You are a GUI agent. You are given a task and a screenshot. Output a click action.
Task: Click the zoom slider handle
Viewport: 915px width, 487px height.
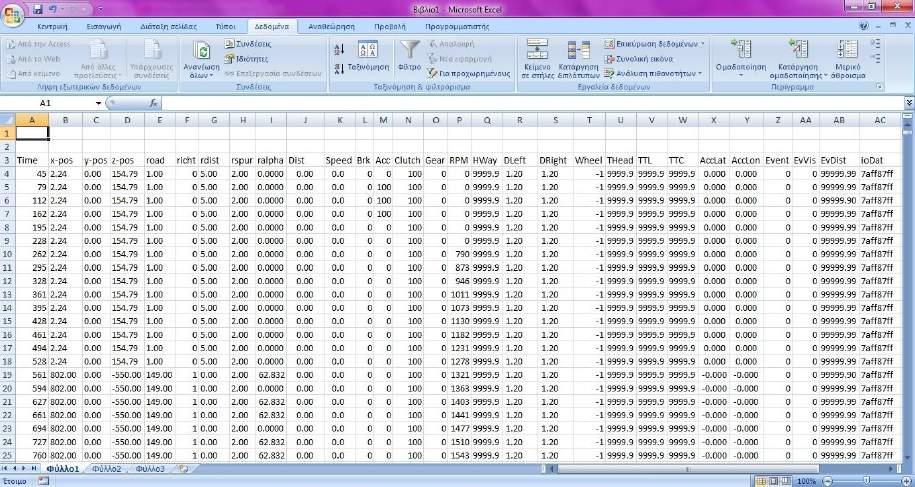[x=867, y=481]
